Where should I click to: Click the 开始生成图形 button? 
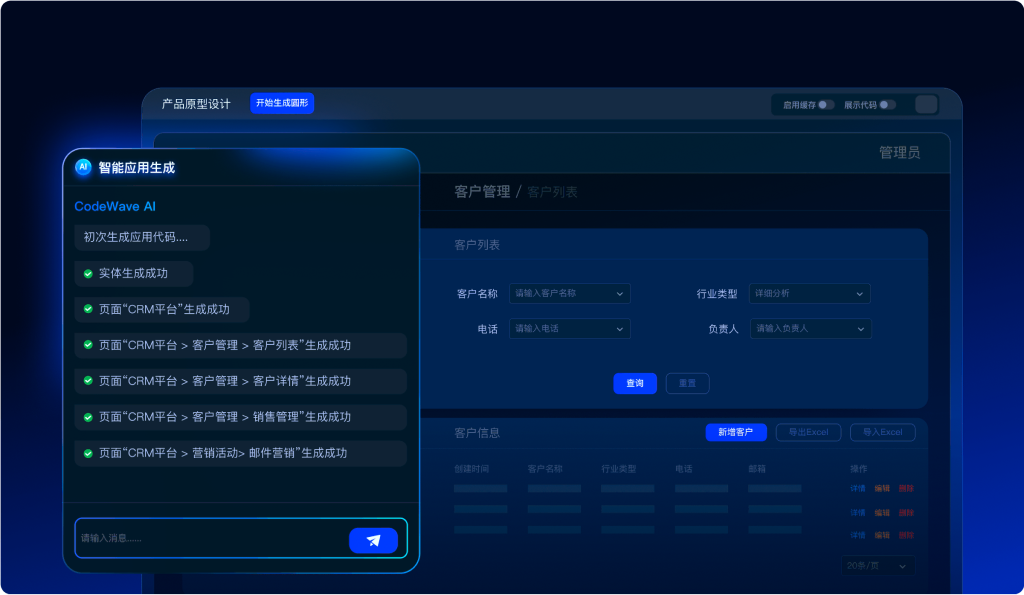click(282, 103)
